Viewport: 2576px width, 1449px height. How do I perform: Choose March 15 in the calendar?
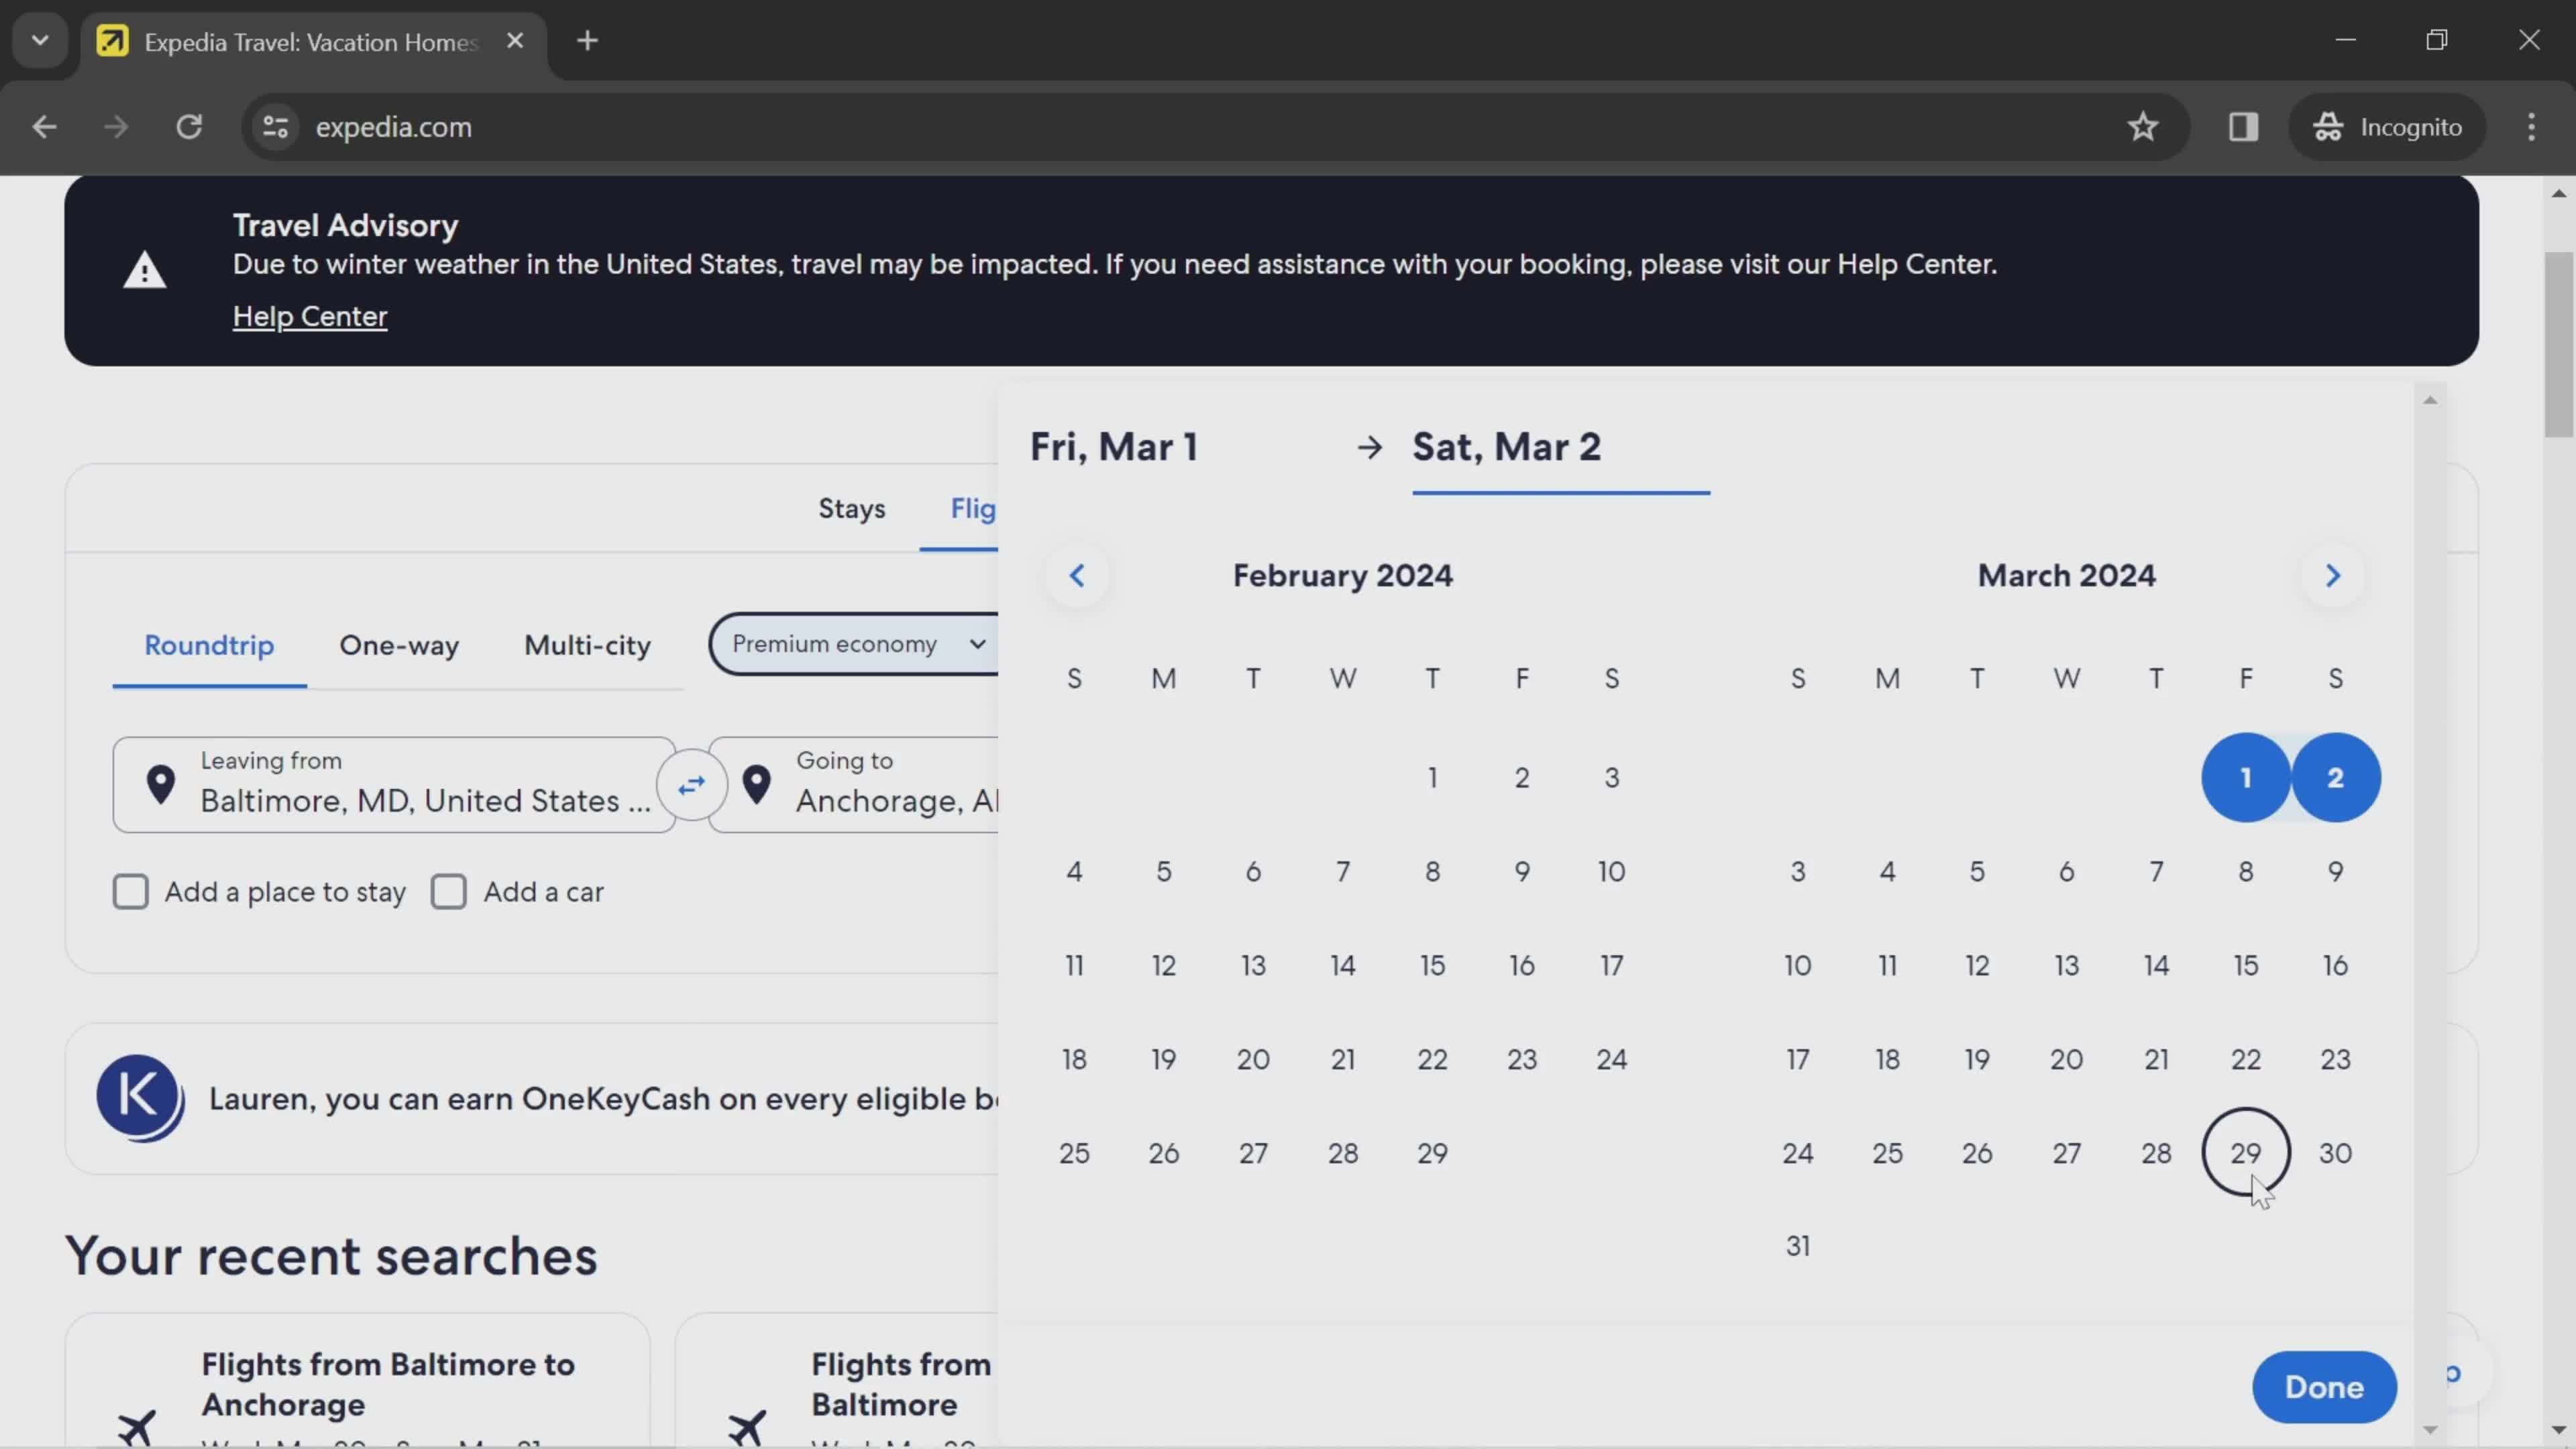[x=2246, y=965]
